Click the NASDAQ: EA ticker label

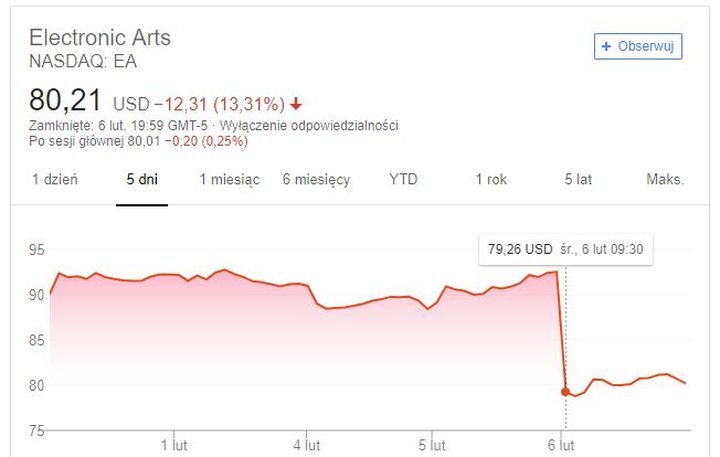[83, 61]
